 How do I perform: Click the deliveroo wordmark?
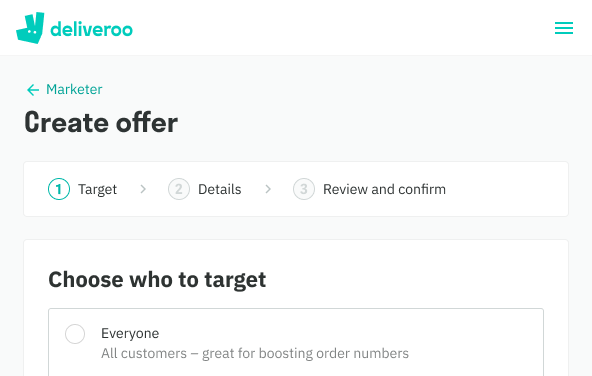(x=91, y=29)
